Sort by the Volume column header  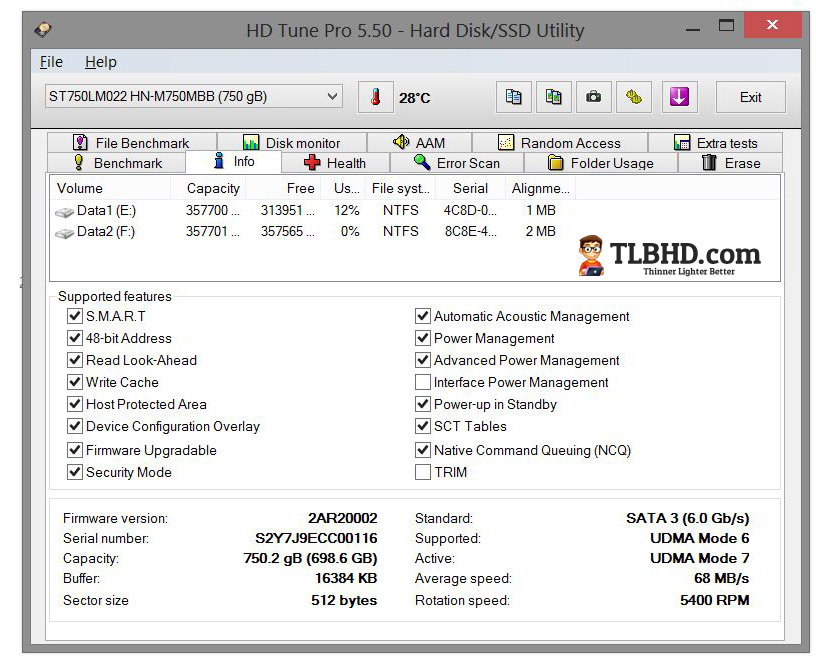(x=110, y=188)
